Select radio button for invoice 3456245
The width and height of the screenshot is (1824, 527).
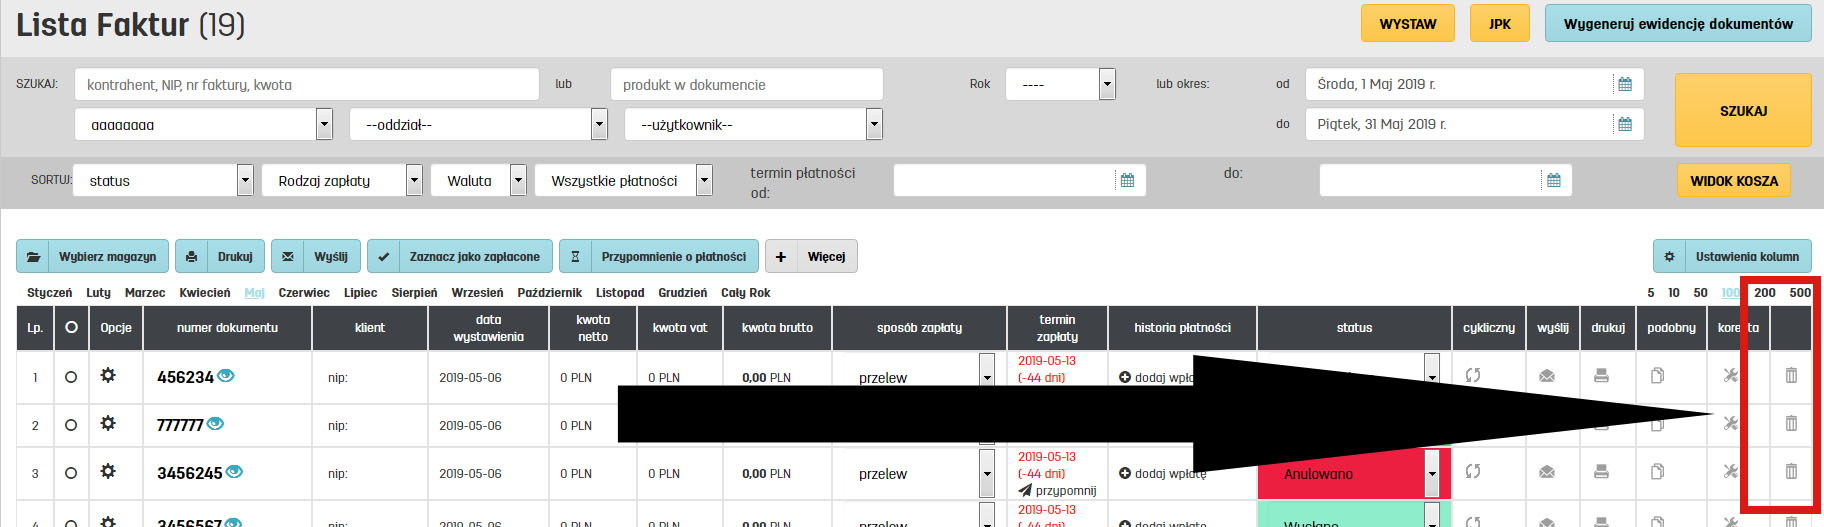point(71,473)
